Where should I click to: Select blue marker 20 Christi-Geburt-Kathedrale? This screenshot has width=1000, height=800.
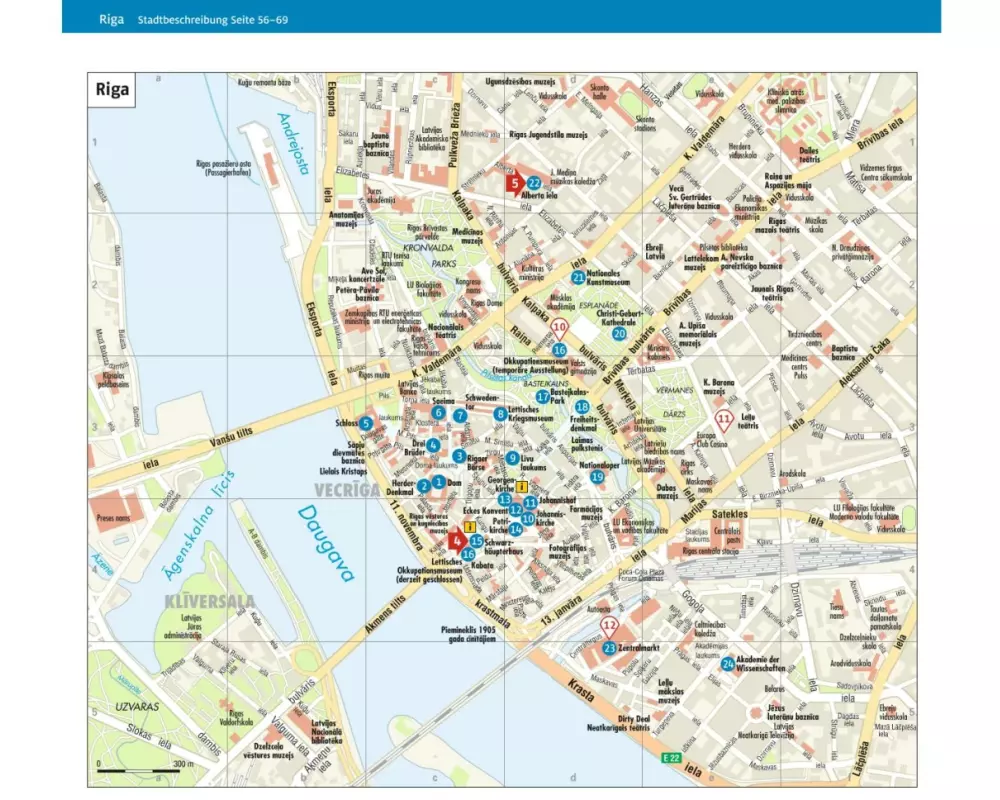click(619, 333)
